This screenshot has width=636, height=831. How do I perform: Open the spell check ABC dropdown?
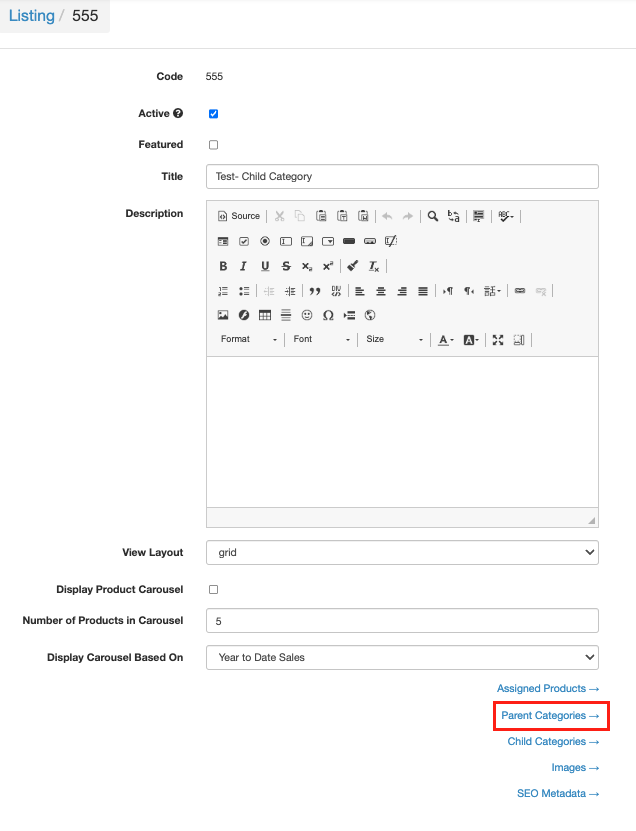[x=506, y=216]
